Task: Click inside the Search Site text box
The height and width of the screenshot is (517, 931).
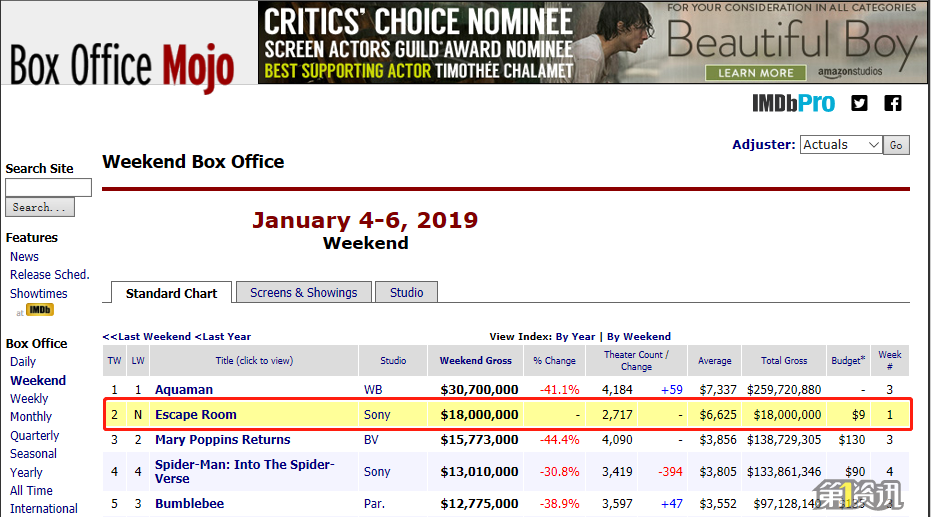Action: pyautogui.click(x=48, y=188)
